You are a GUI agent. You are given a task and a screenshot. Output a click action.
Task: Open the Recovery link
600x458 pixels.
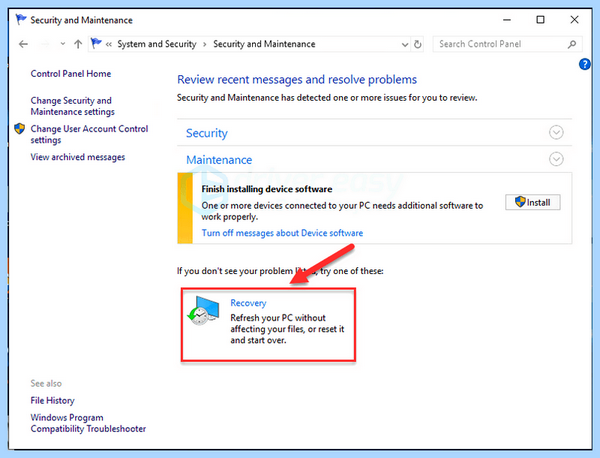point(248,303)
